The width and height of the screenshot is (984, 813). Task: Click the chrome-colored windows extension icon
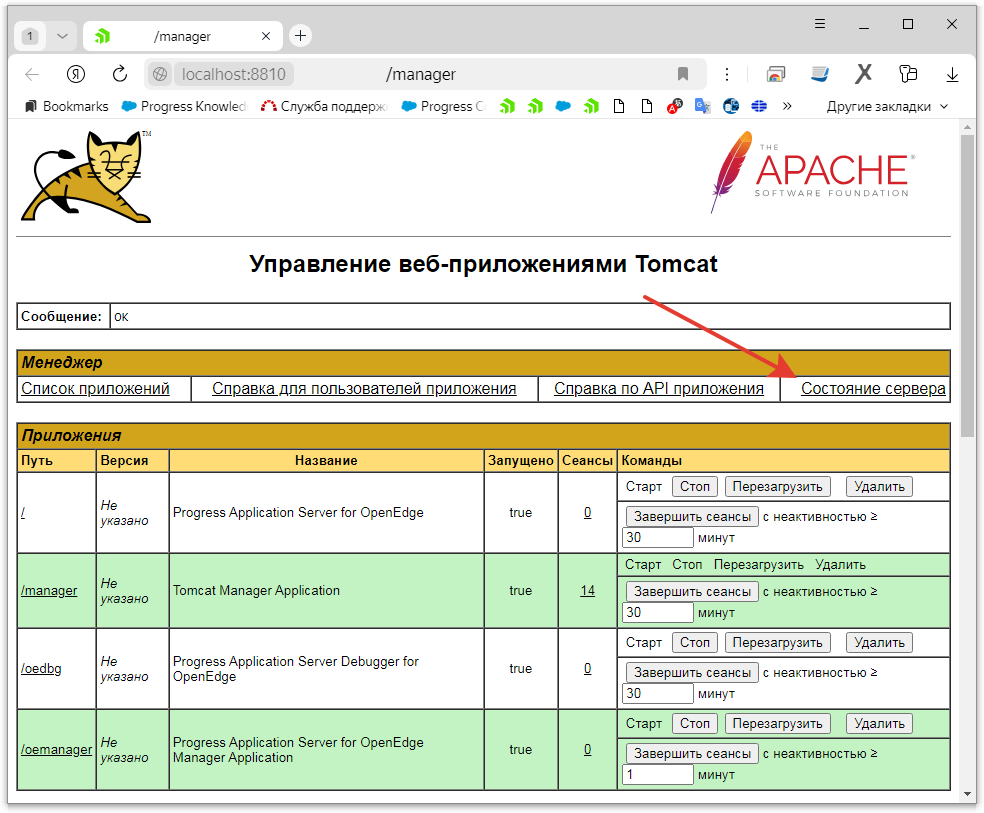click(776, 75)
